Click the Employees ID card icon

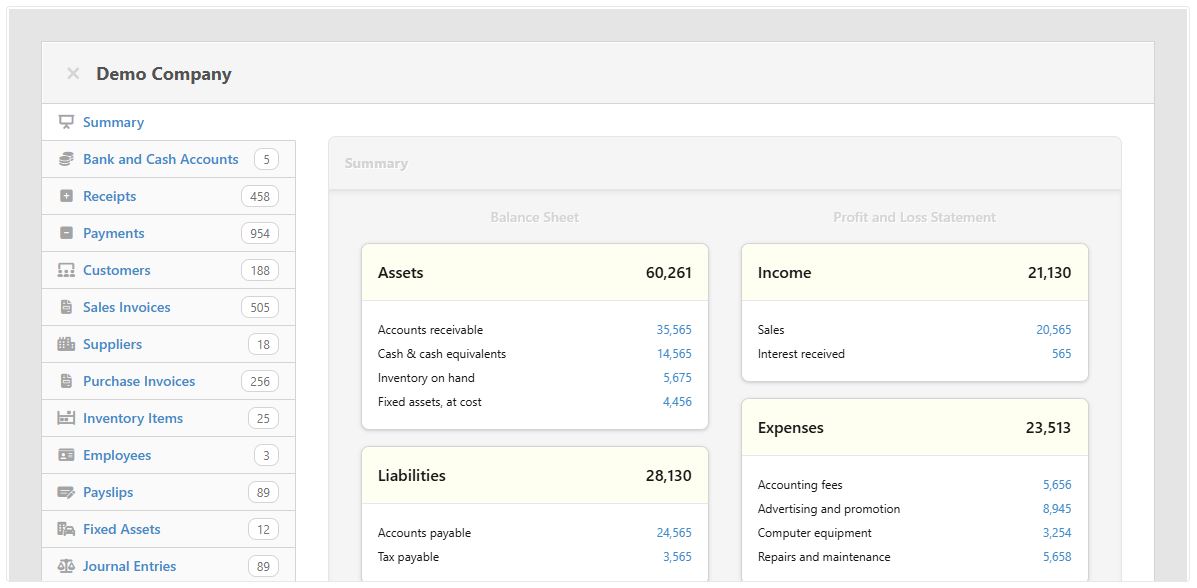click(x=65, y=455)
